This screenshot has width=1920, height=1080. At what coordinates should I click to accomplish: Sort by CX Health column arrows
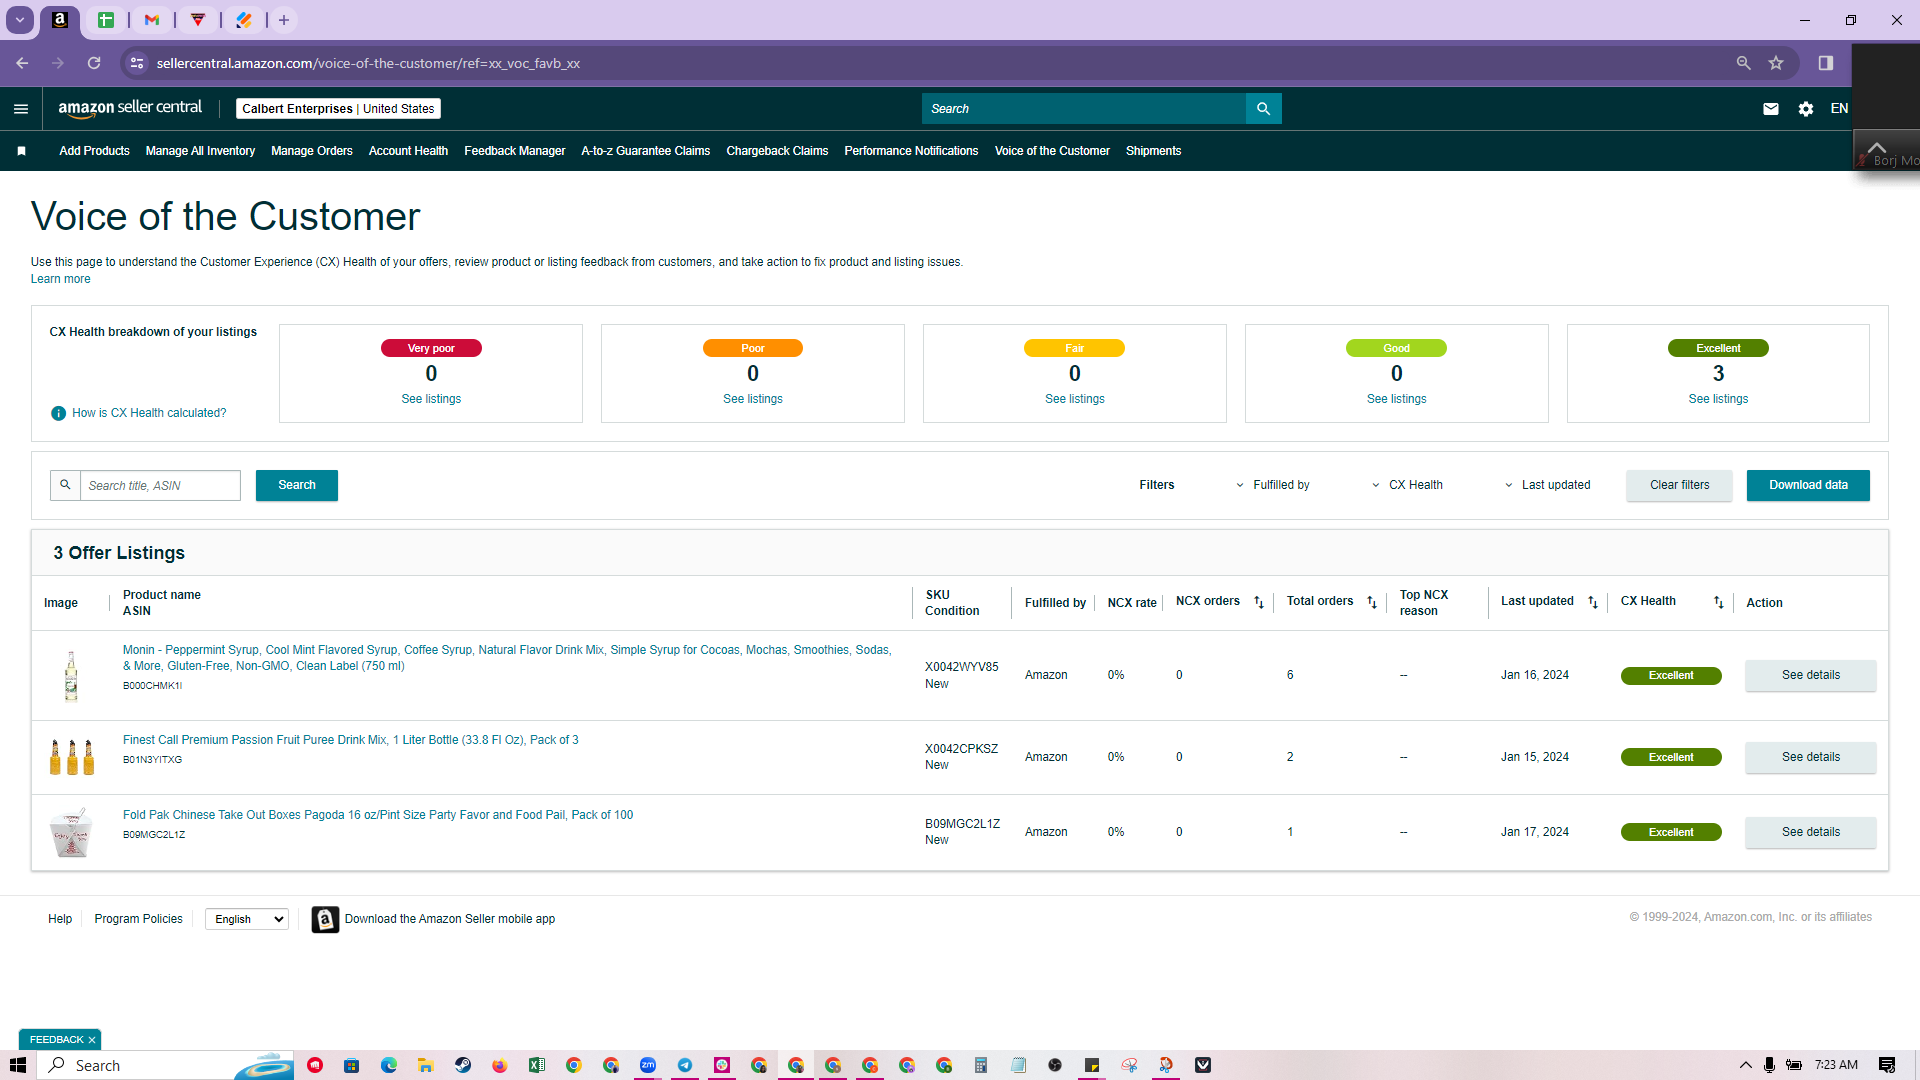pos(1719,602)
